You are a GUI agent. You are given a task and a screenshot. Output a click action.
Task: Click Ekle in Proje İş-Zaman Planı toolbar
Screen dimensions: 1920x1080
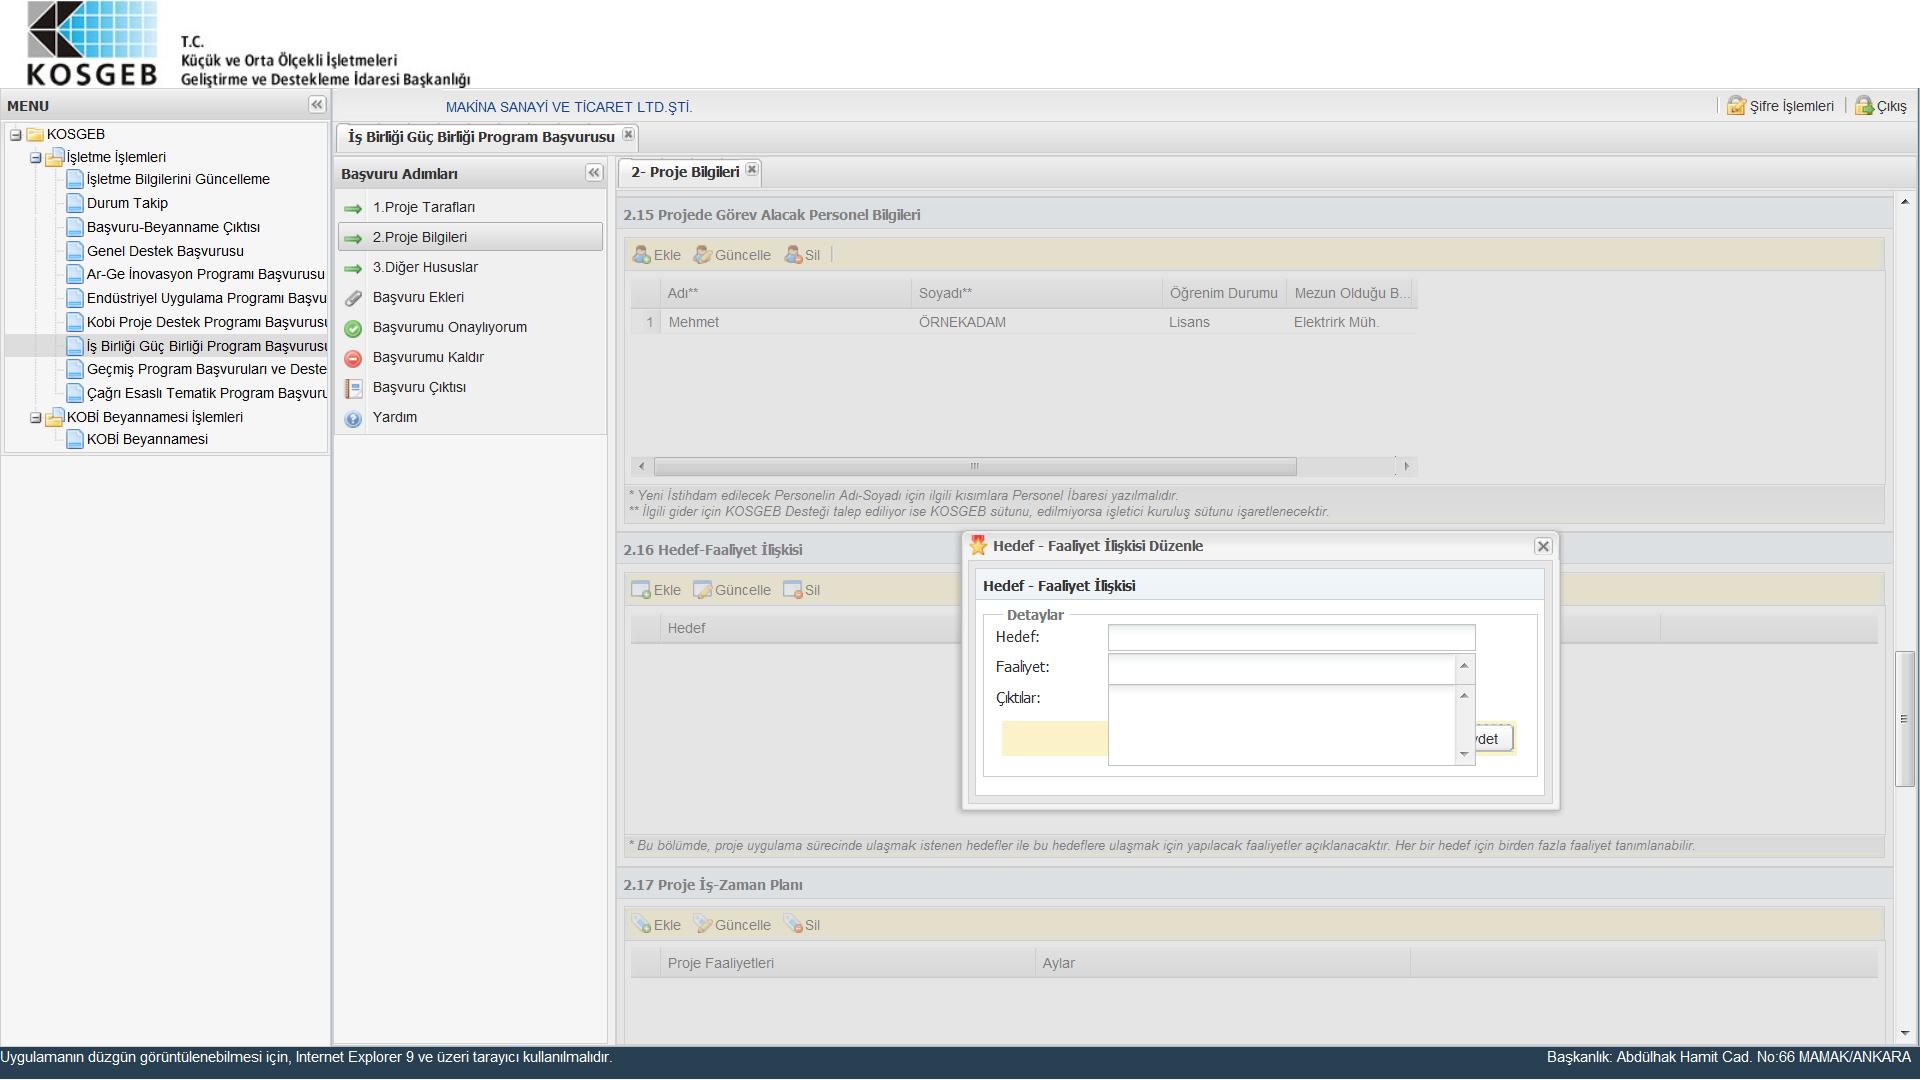pyautogui.click(x=657, y=925)
